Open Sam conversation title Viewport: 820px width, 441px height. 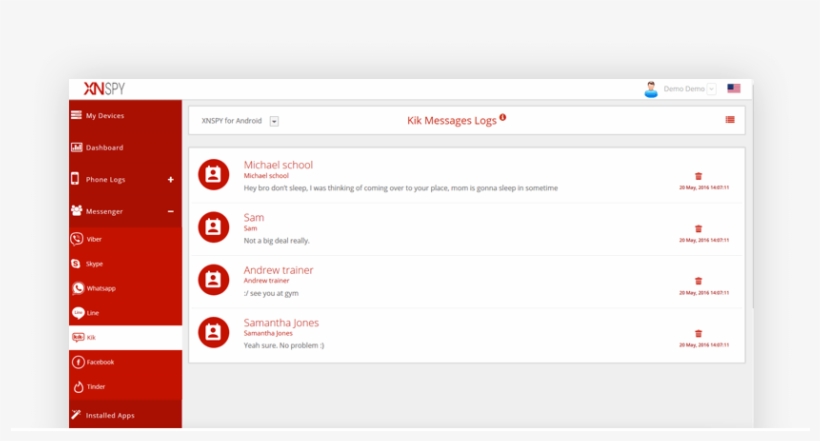pyautogui.click(x=254, y=217)
